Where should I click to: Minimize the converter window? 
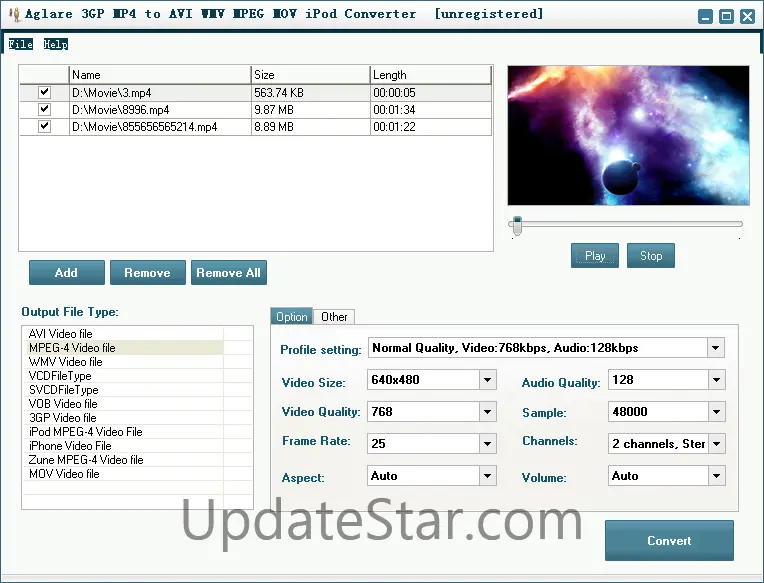[705, 17]
